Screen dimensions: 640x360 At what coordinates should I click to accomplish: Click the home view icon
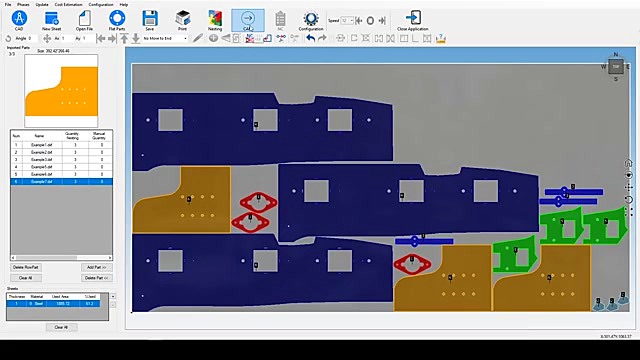[x=629, y=163]
